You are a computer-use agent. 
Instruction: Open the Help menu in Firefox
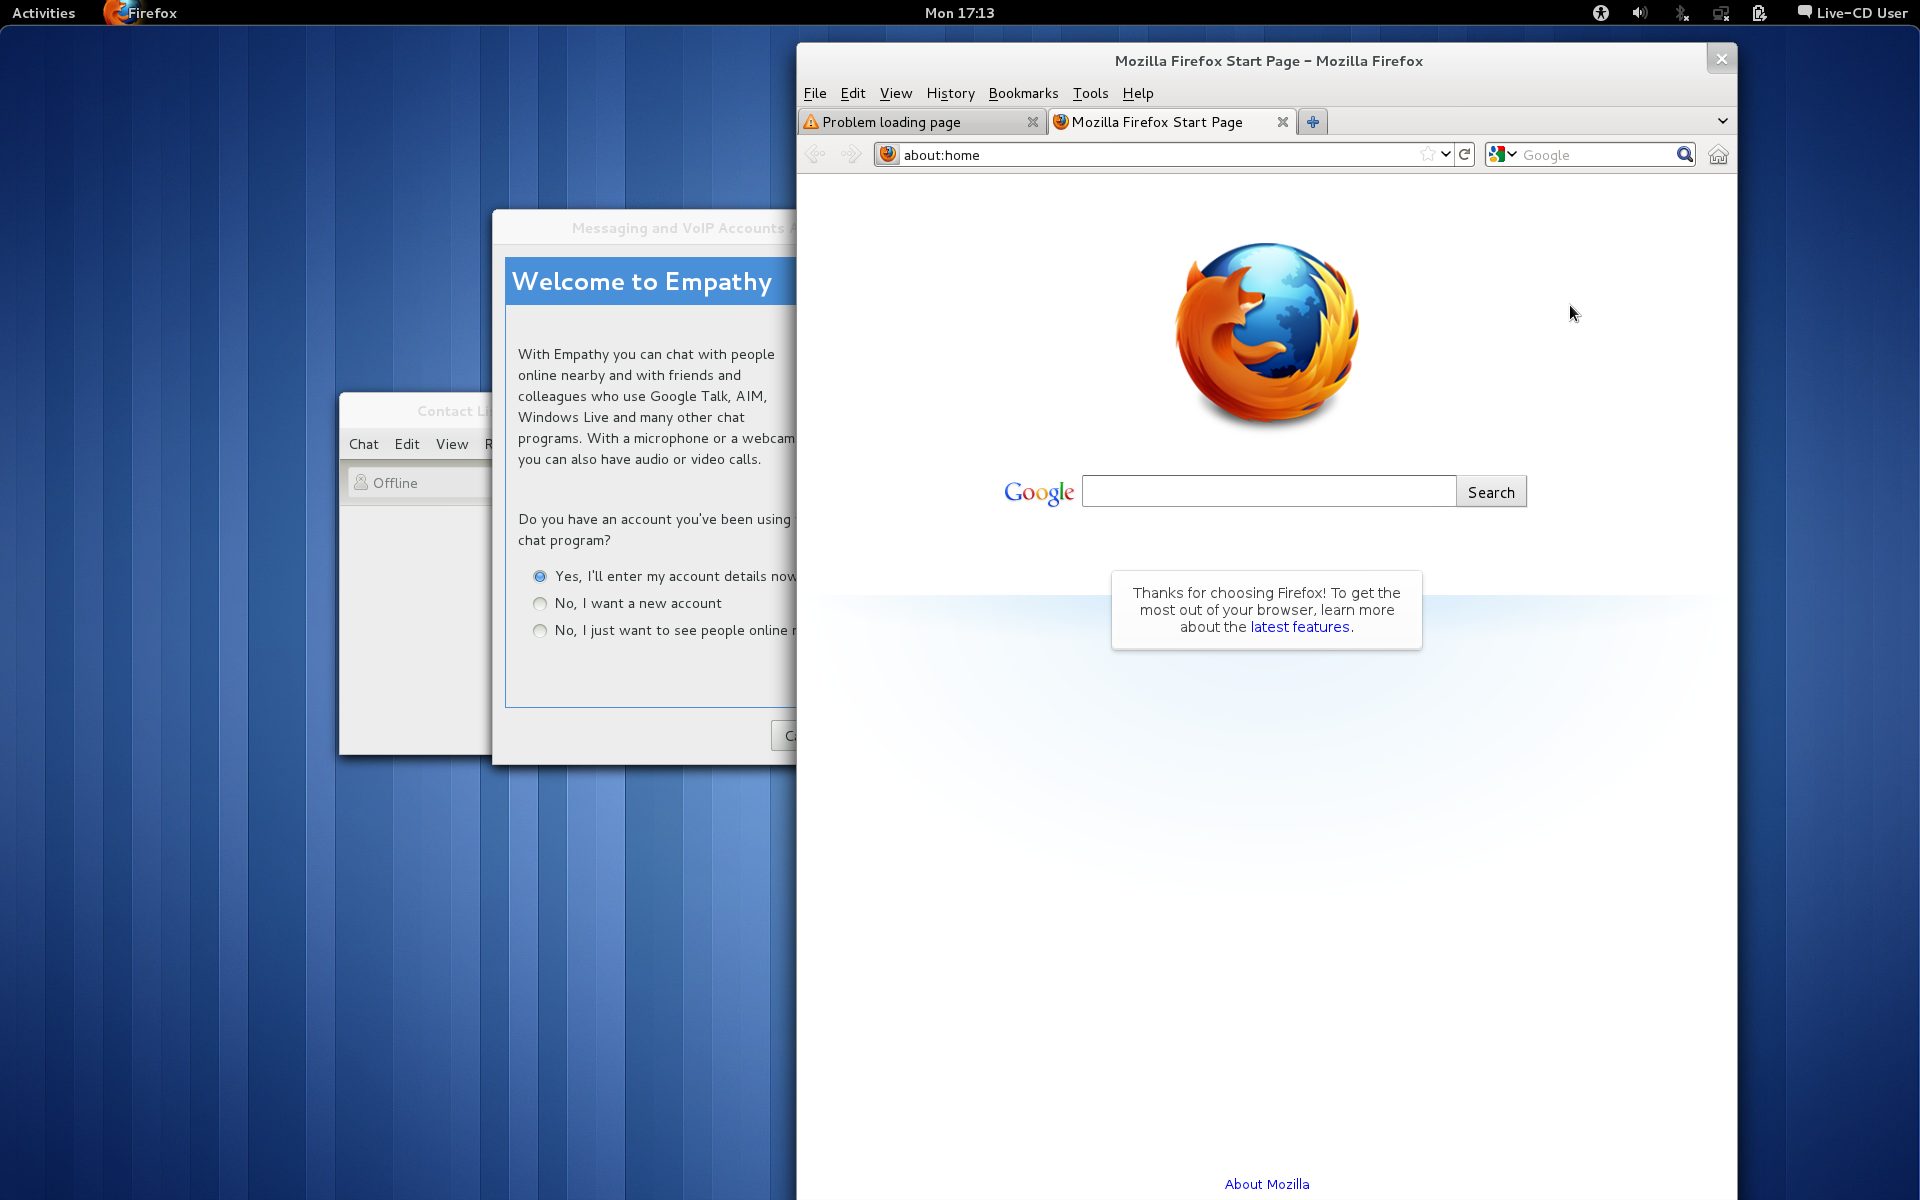coord(1138,93)
